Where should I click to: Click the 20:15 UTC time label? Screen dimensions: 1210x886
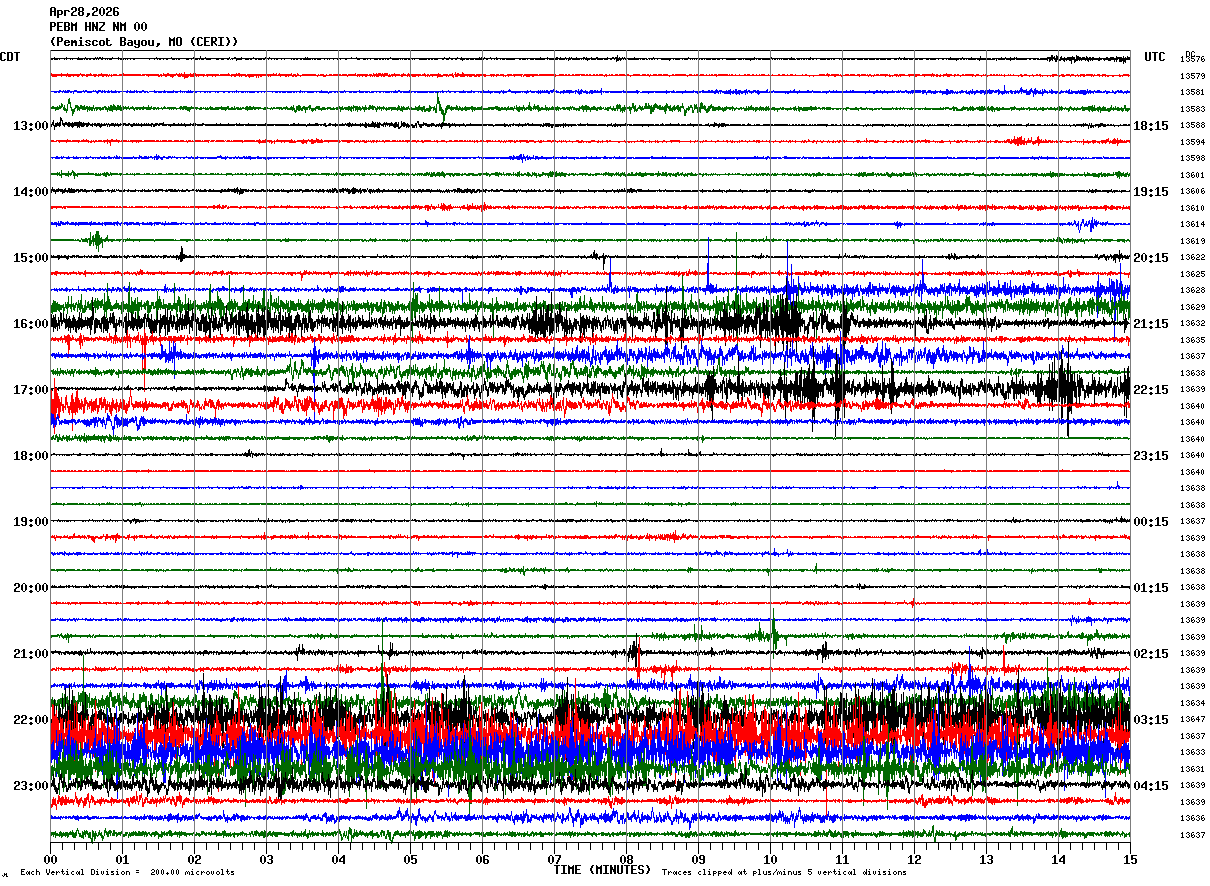tap(1151, 258)
